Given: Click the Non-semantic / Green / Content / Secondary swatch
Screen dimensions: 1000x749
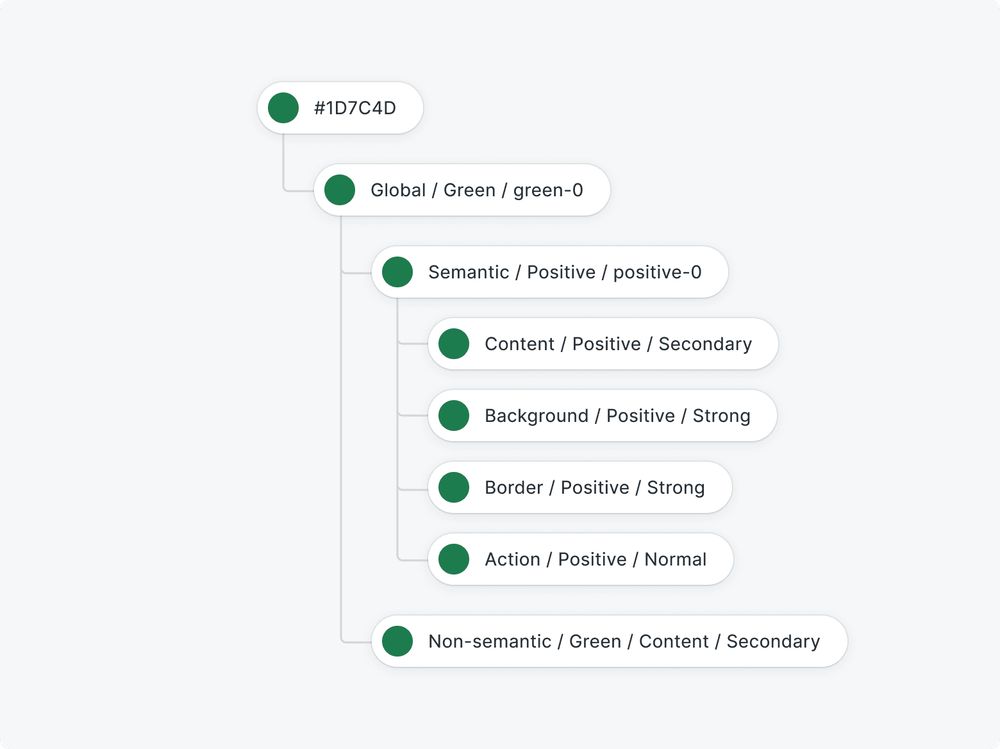Looking at the screenshot, I should 397,642.
